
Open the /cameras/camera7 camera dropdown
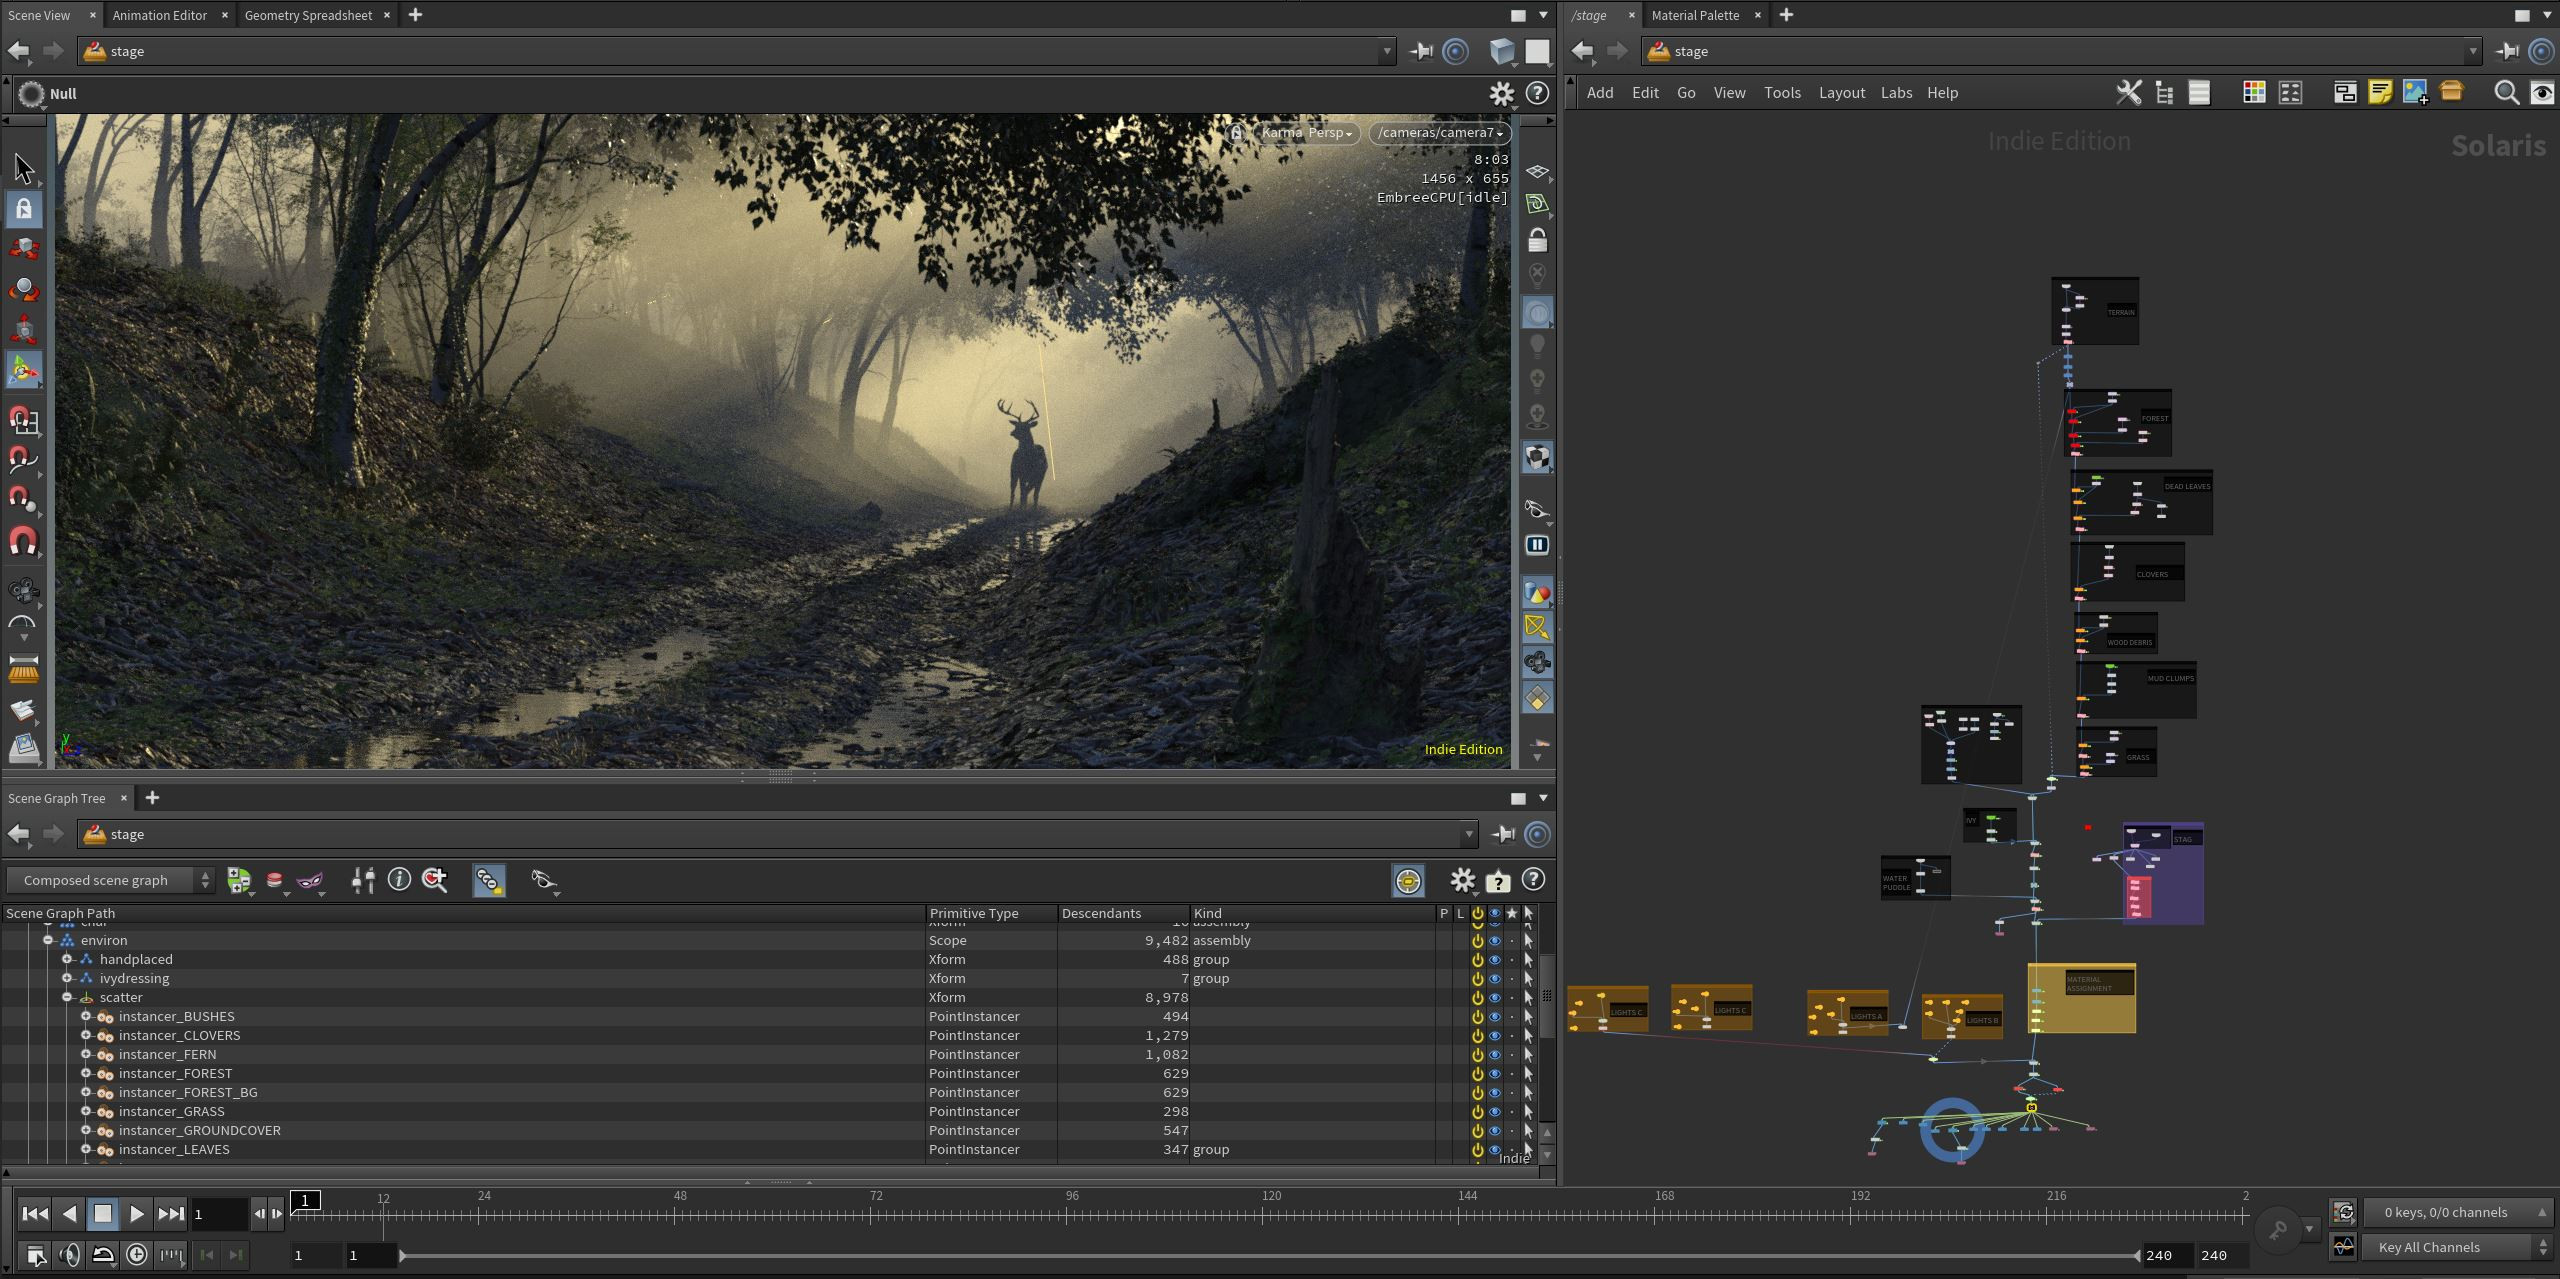tap(1440, 133)
